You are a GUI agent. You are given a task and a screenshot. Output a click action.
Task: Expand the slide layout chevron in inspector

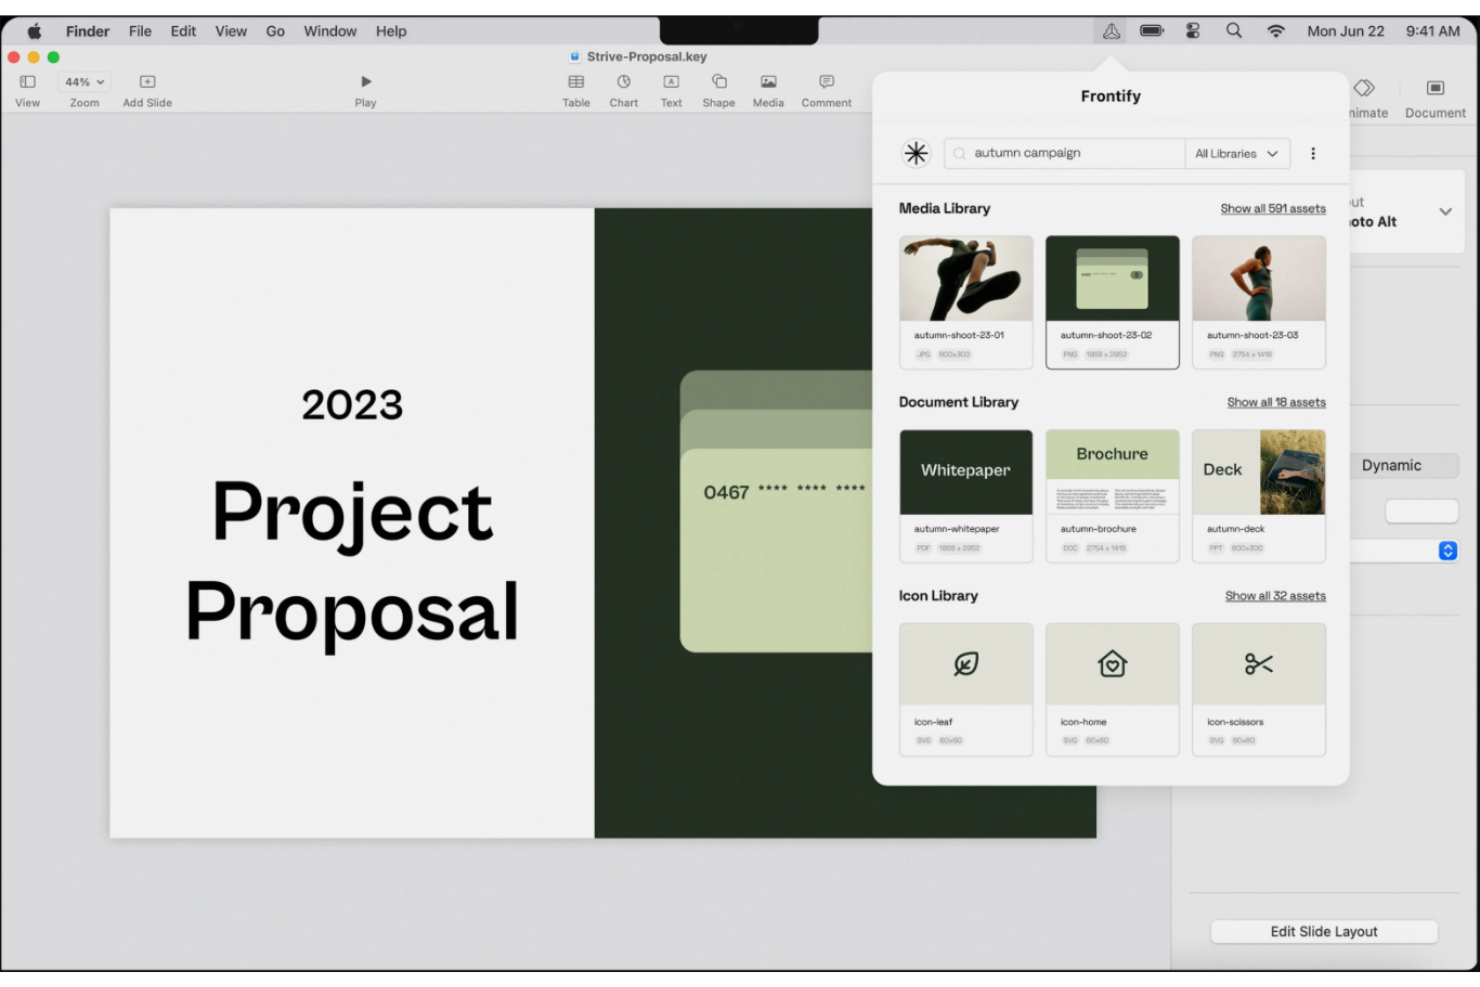[x=1445, y=212]
